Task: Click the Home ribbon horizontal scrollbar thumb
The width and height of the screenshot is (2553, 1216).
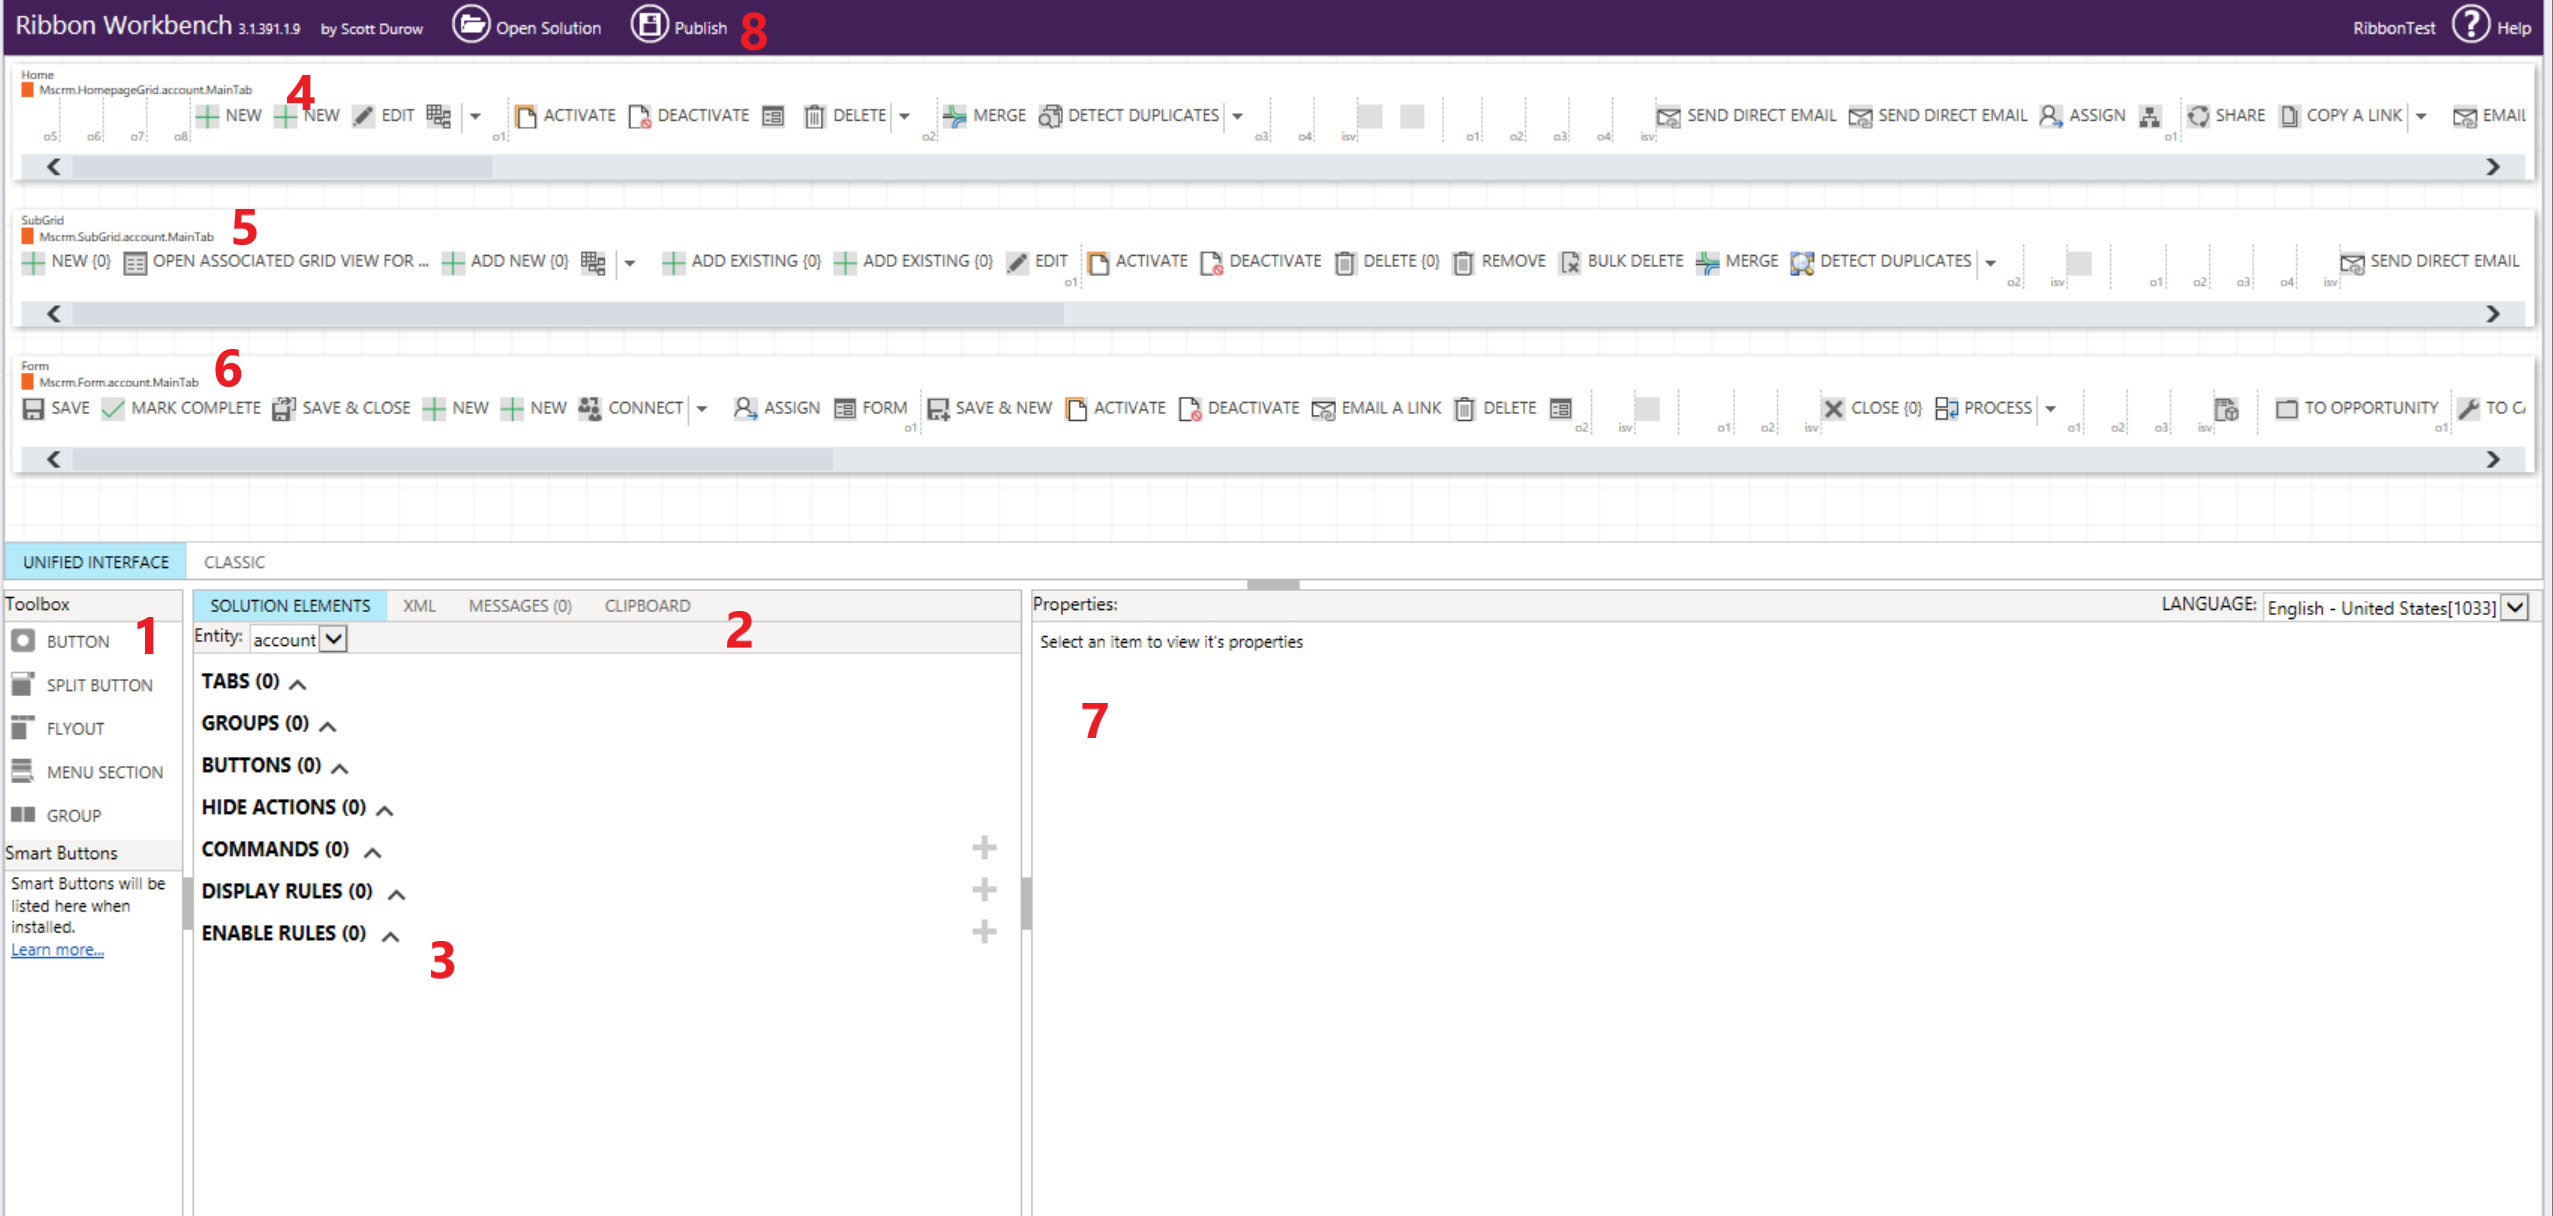Action: point(282,167)
